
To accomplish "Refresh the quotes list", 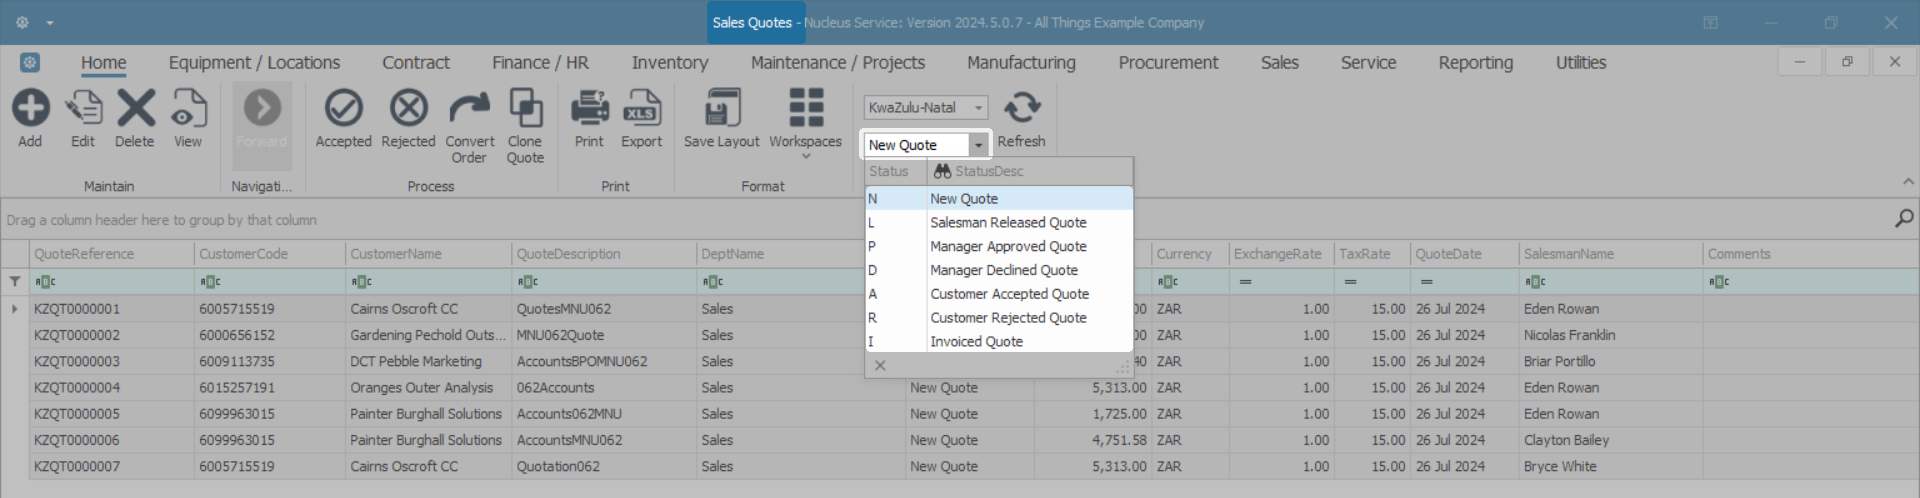I will pos(1021,108).
